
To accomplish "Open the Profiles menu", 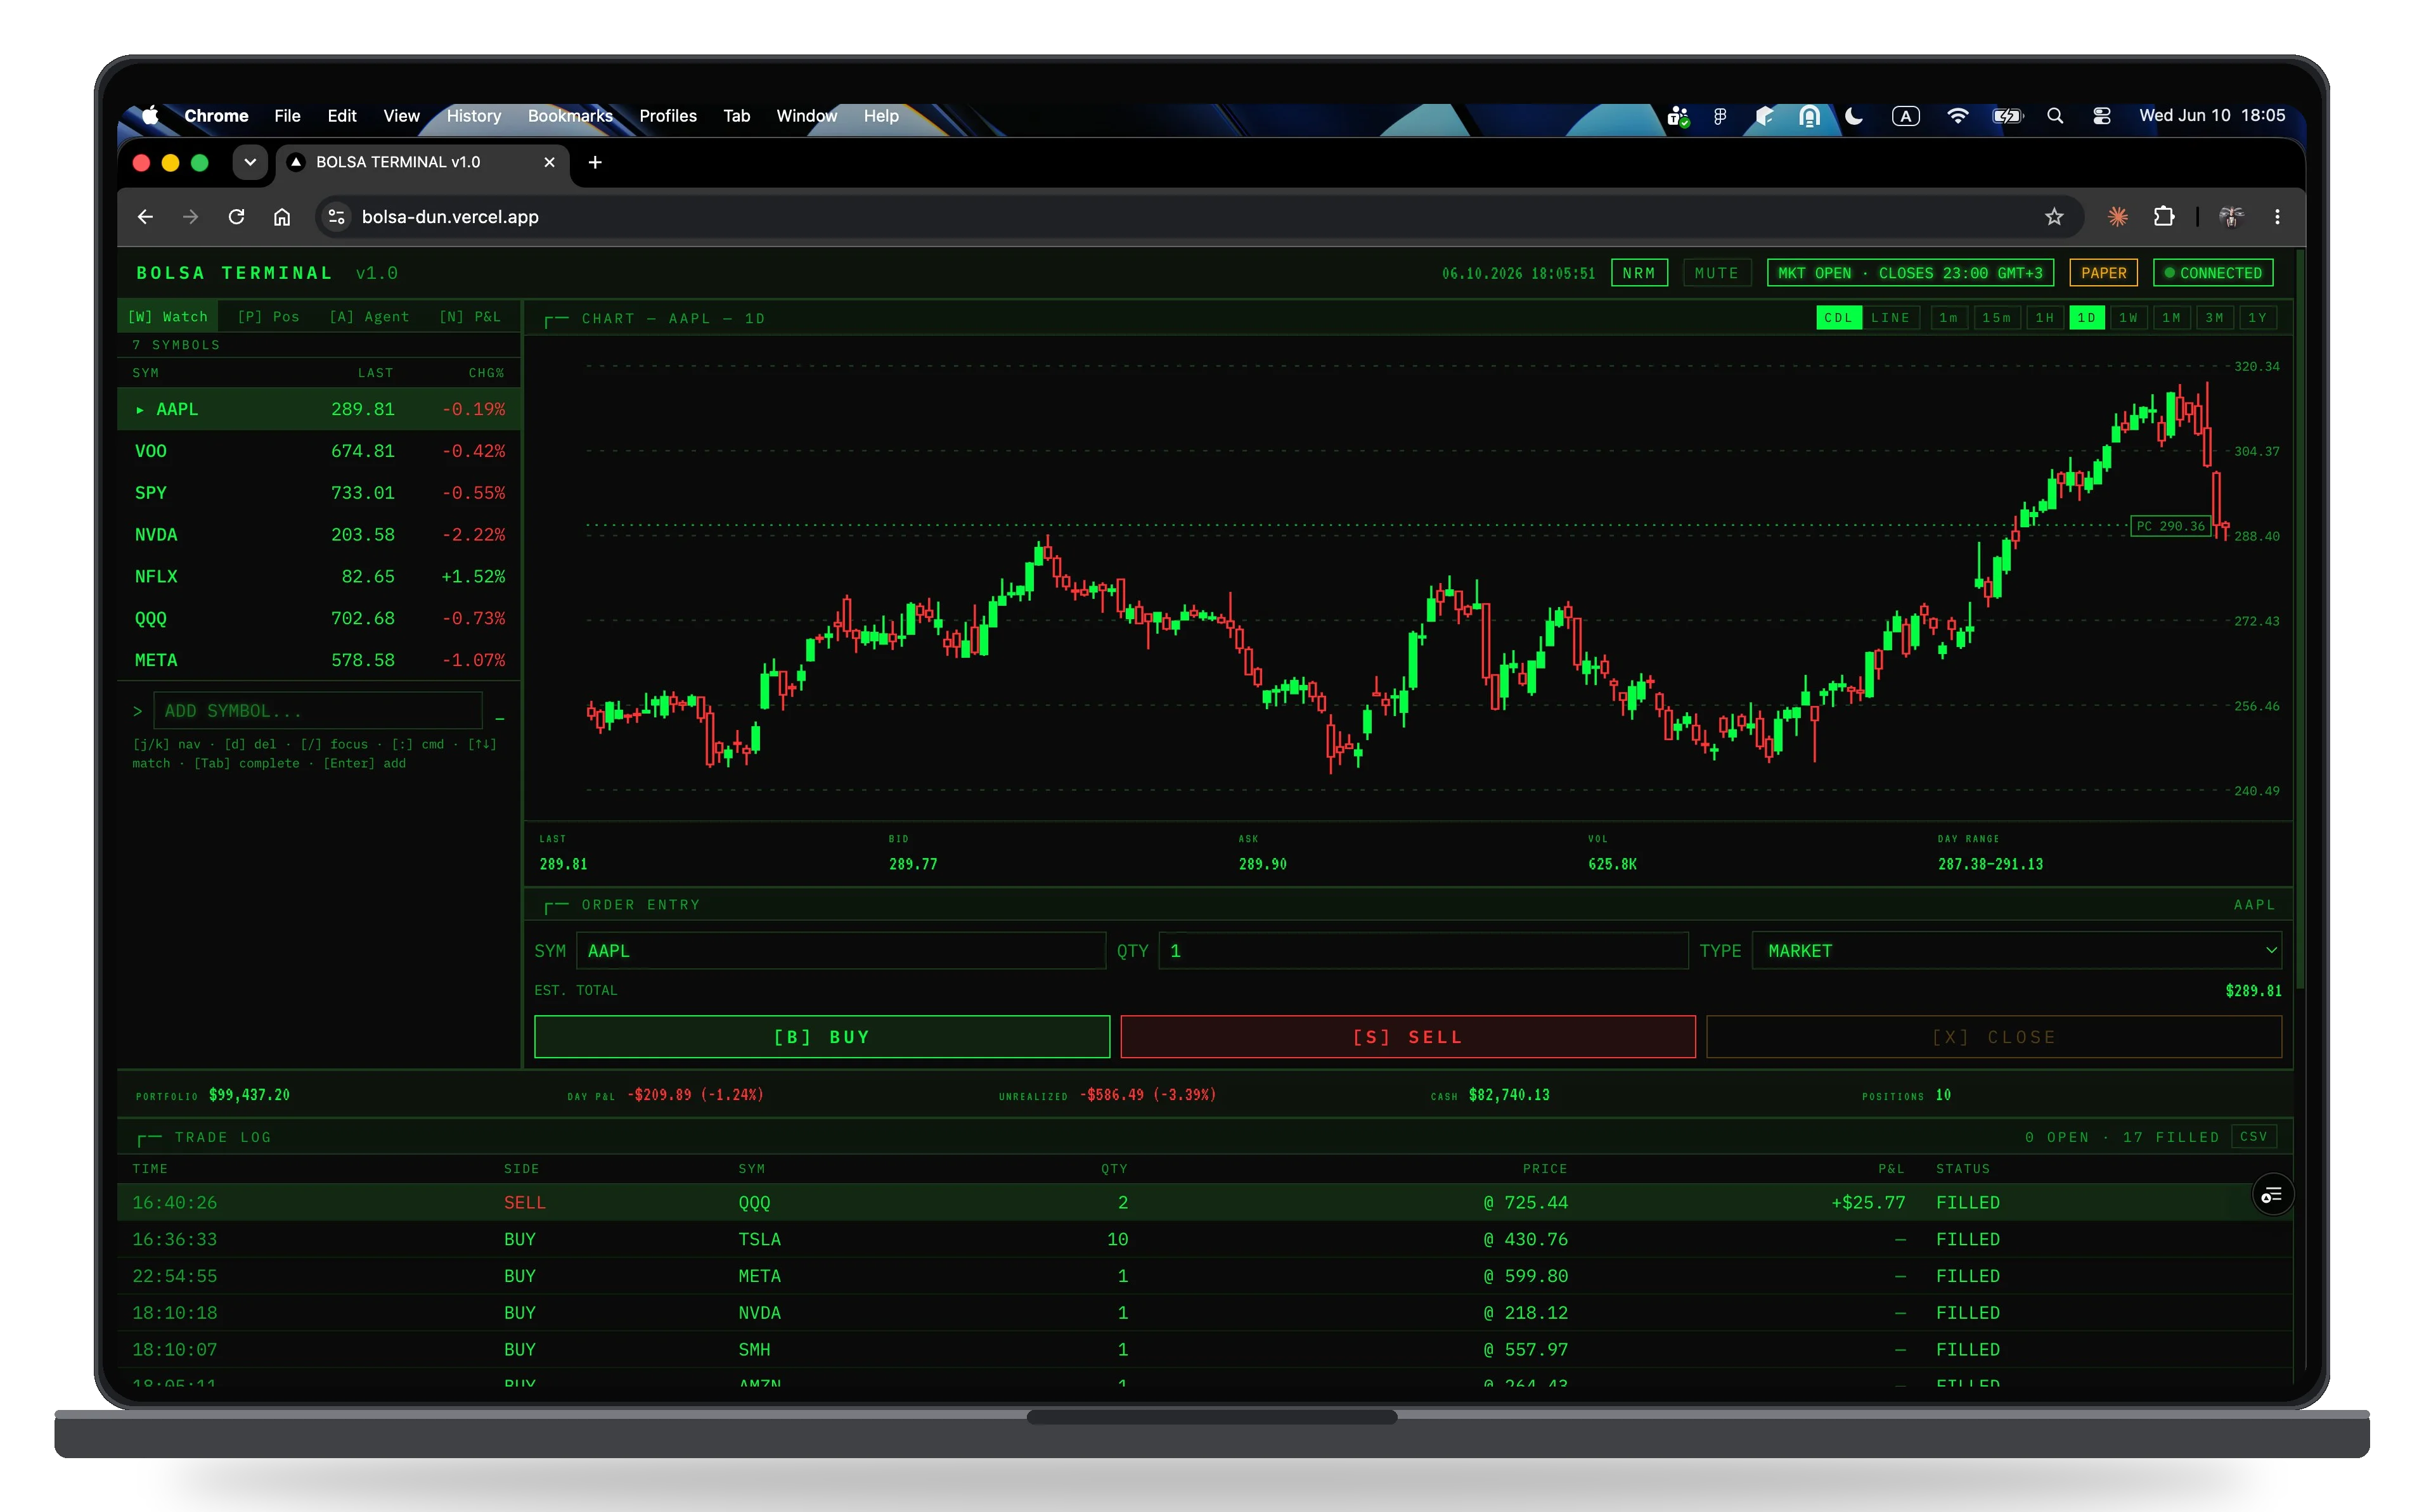I will [668, 116].
